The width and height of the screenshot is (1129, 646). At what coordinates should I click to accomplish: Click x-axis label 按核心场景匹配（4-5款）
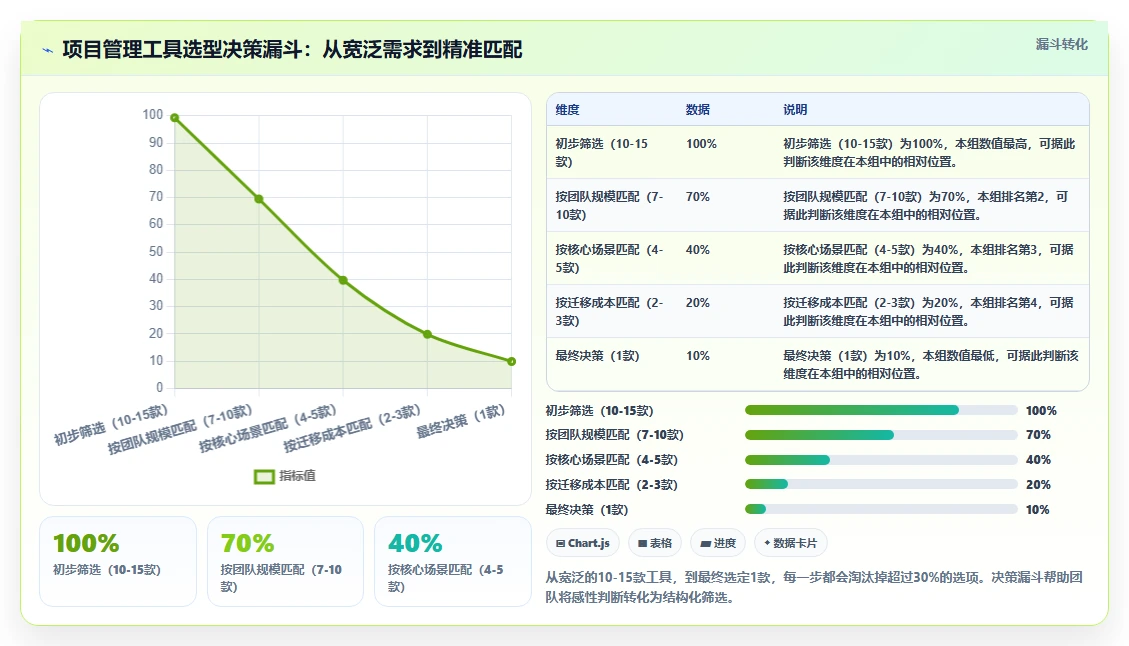(268, 429)
